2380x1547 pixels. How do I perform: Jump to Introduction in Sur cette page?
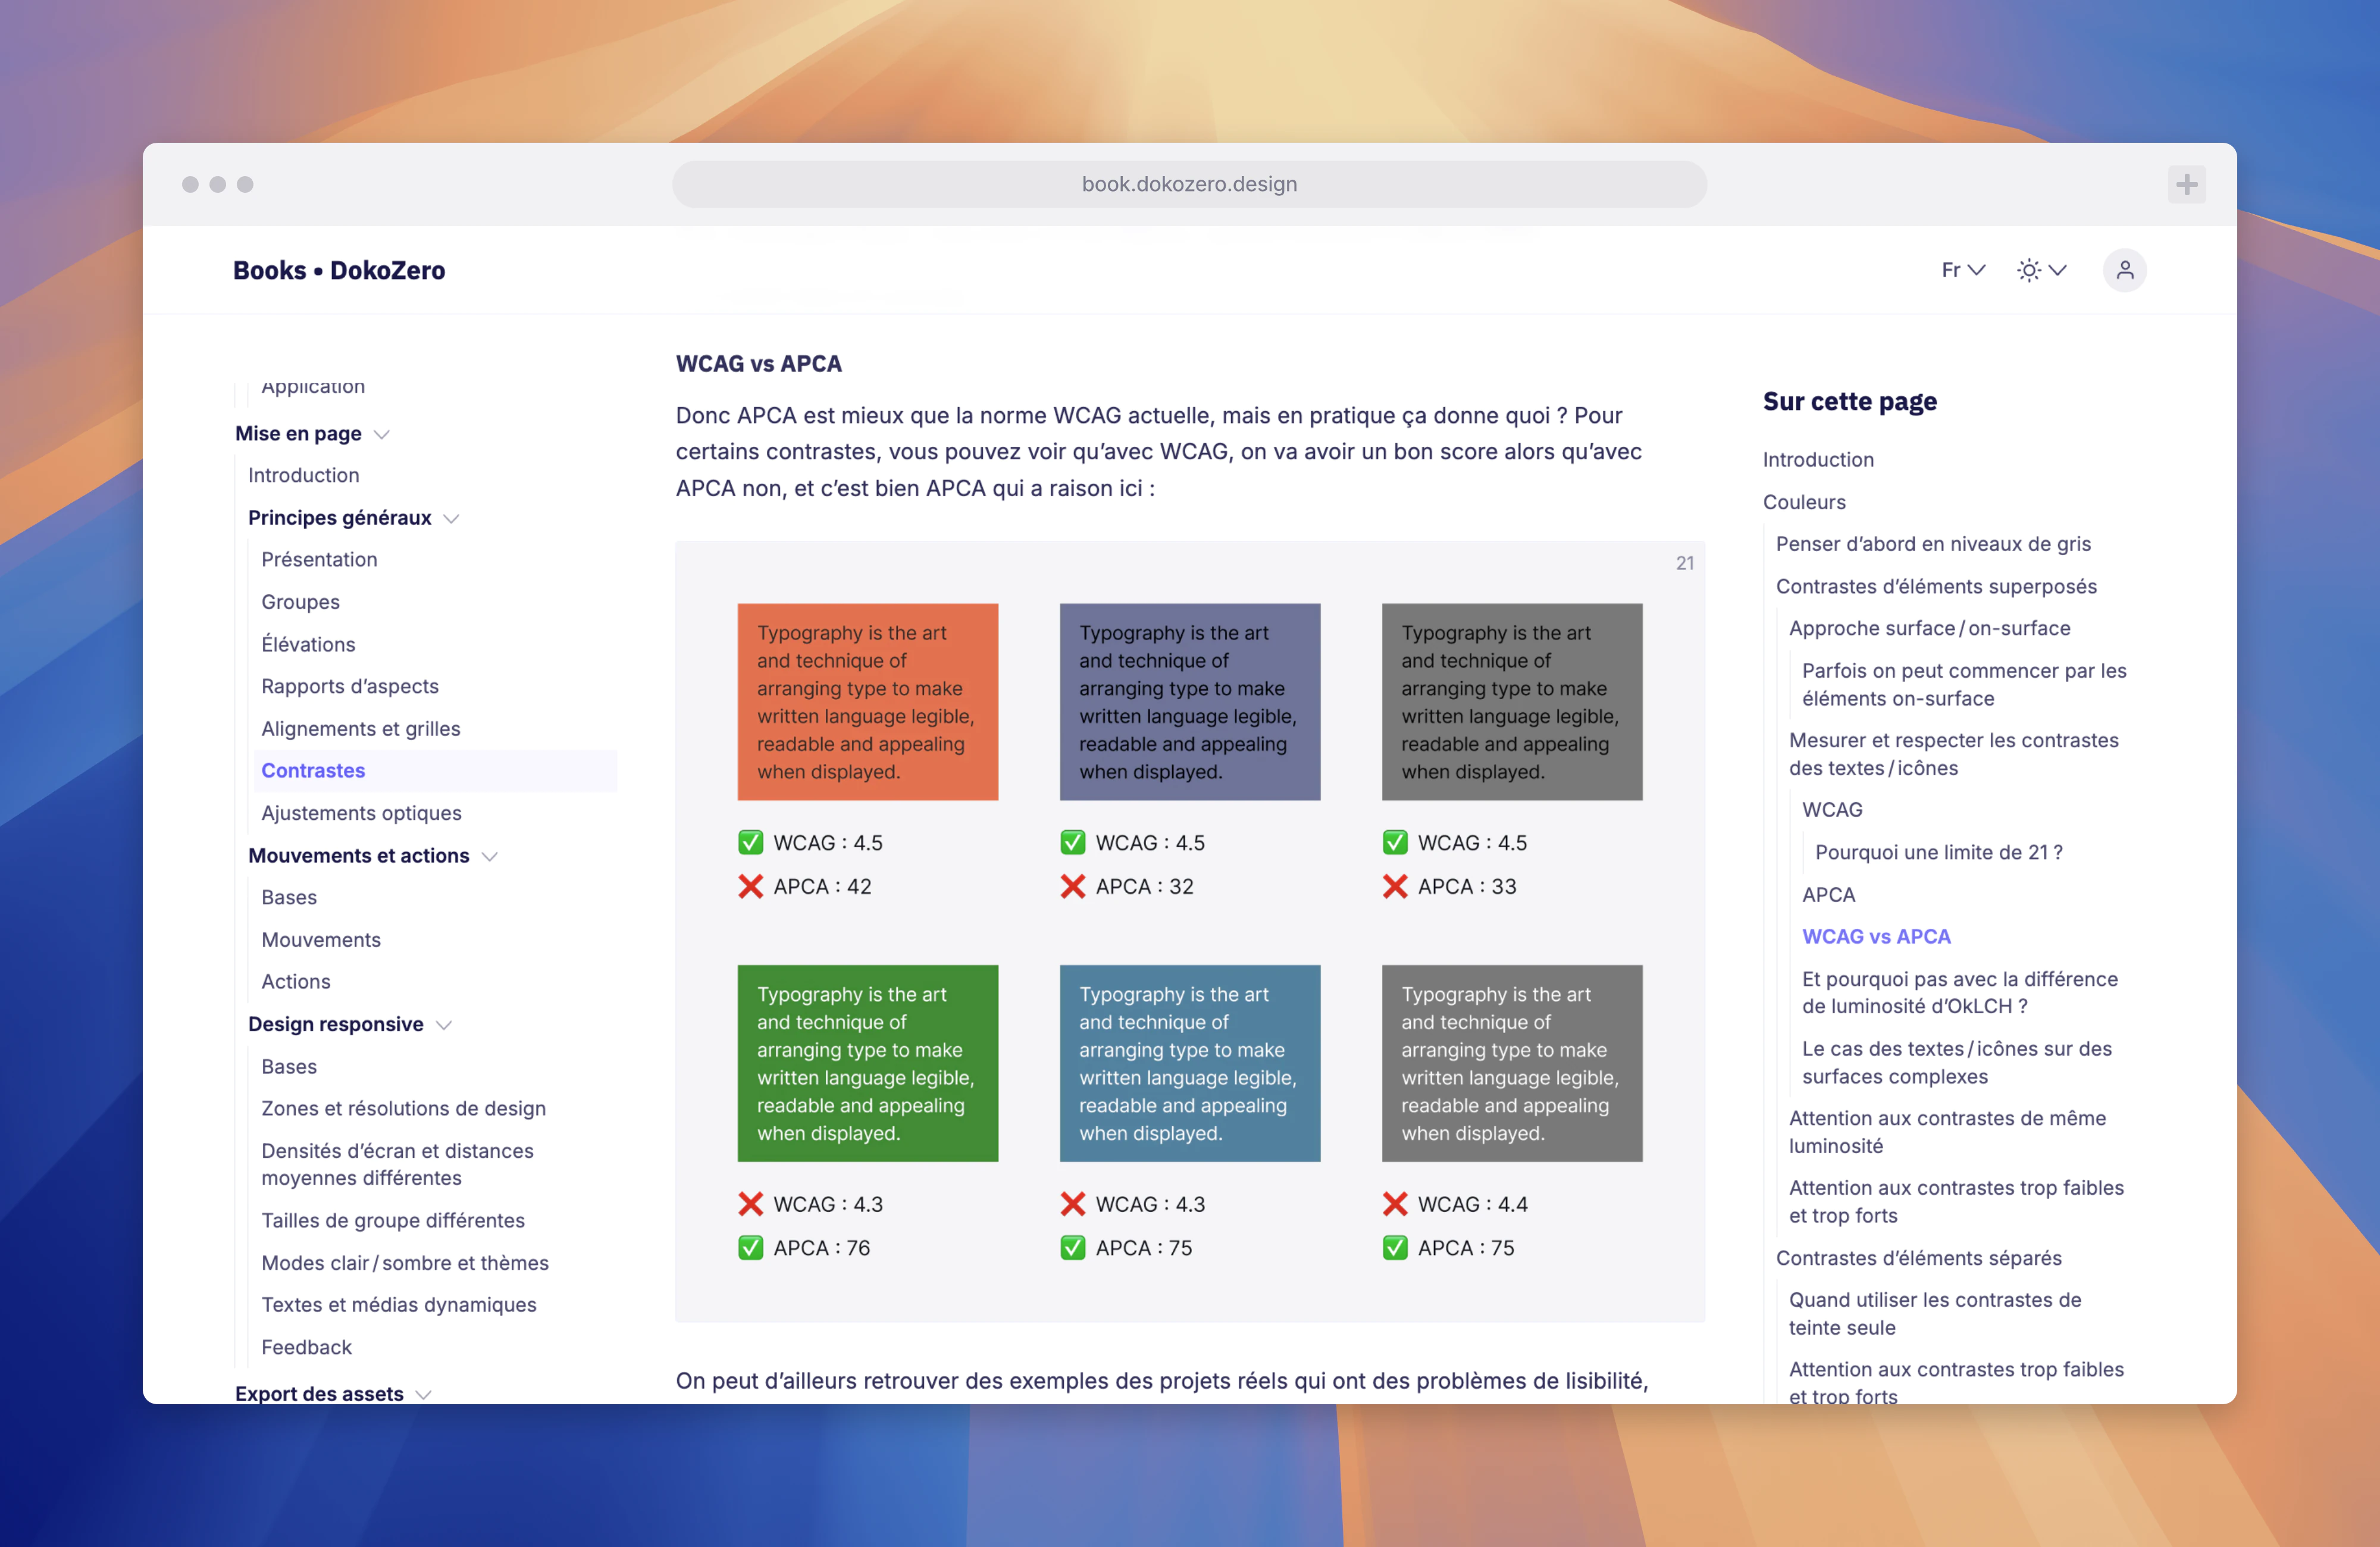click(x=1818, y=460)
